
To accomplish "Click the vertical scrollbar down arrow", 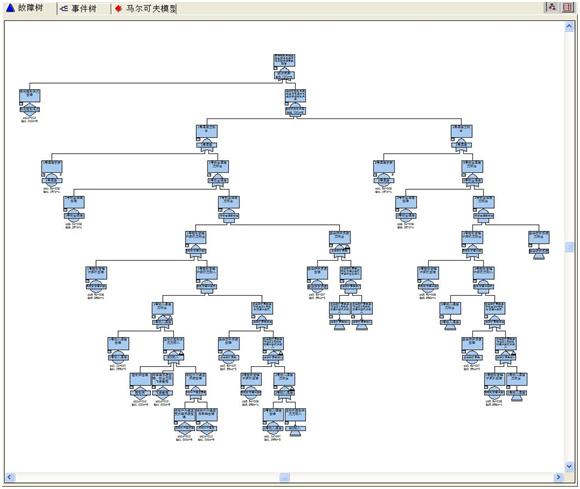I will (x=569, y=466).
